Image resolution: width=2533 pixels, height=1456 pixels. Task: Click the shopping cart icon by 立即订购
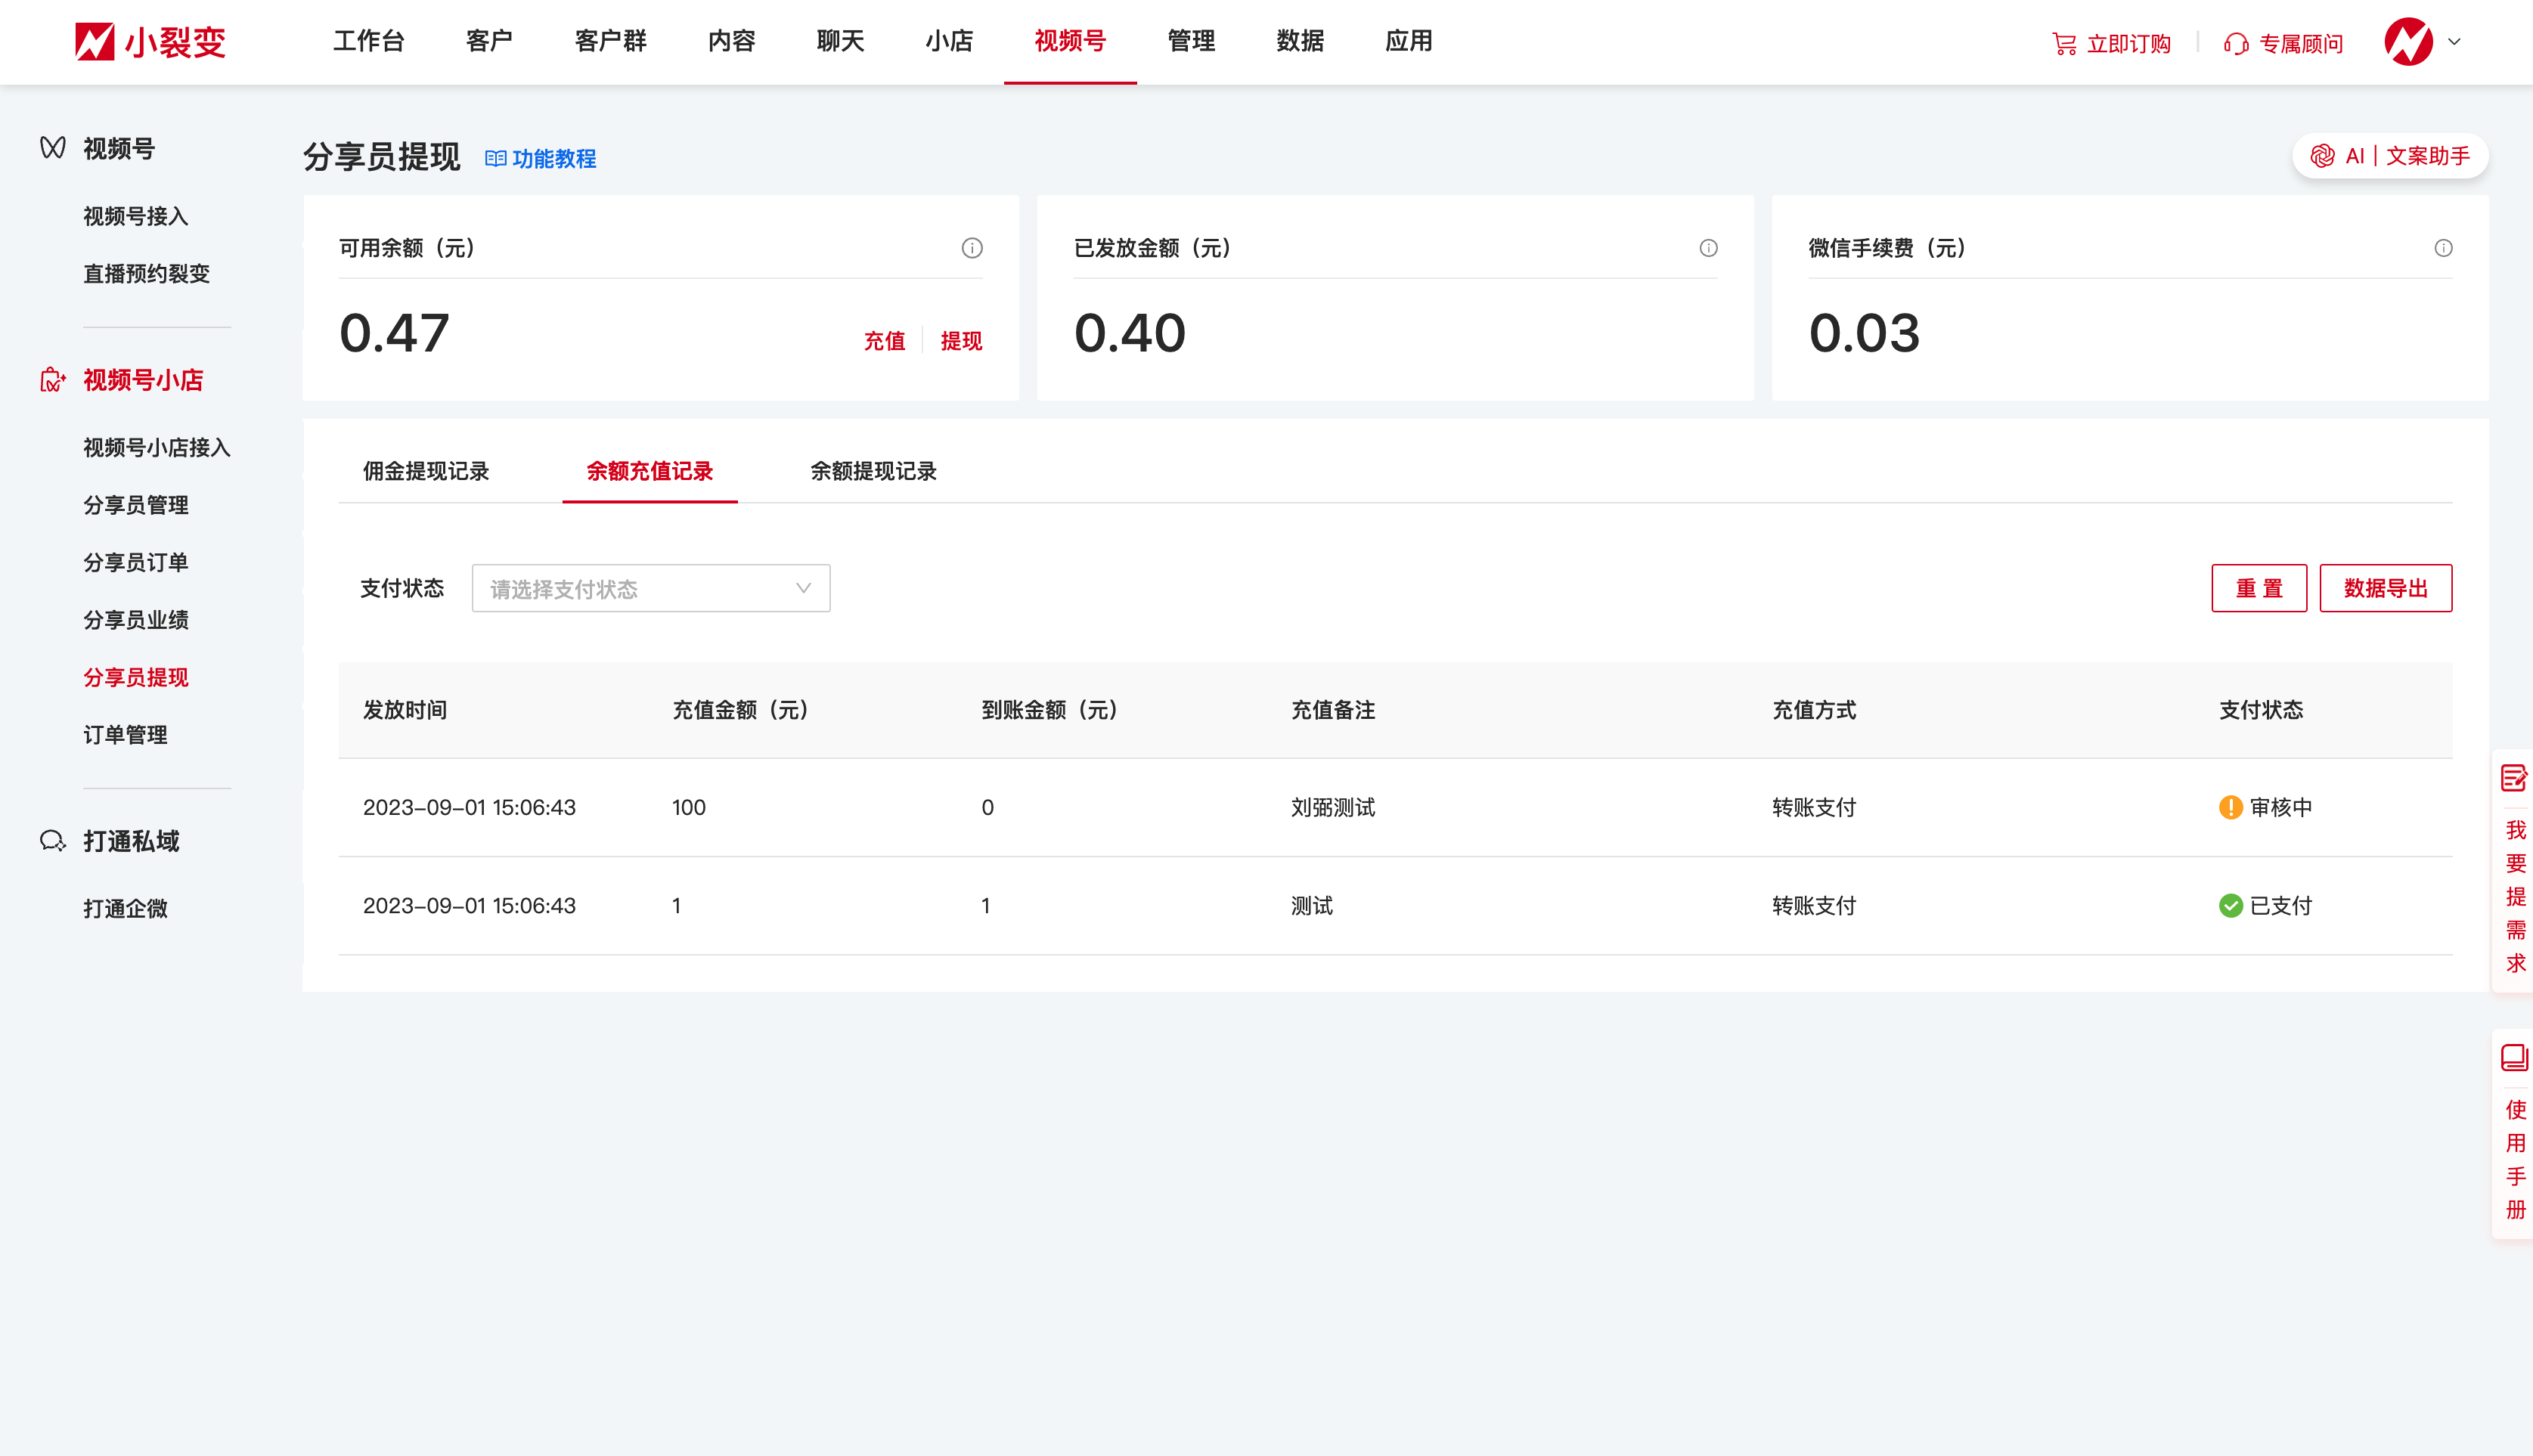pyautogui.click(x=2064, y=43)
